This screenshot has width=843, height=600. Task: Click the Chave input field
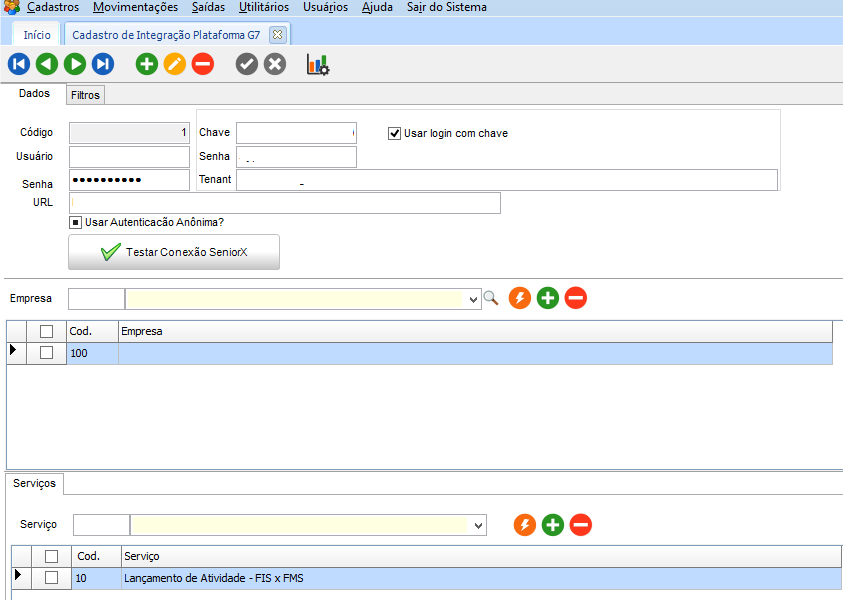pos(296,133)
